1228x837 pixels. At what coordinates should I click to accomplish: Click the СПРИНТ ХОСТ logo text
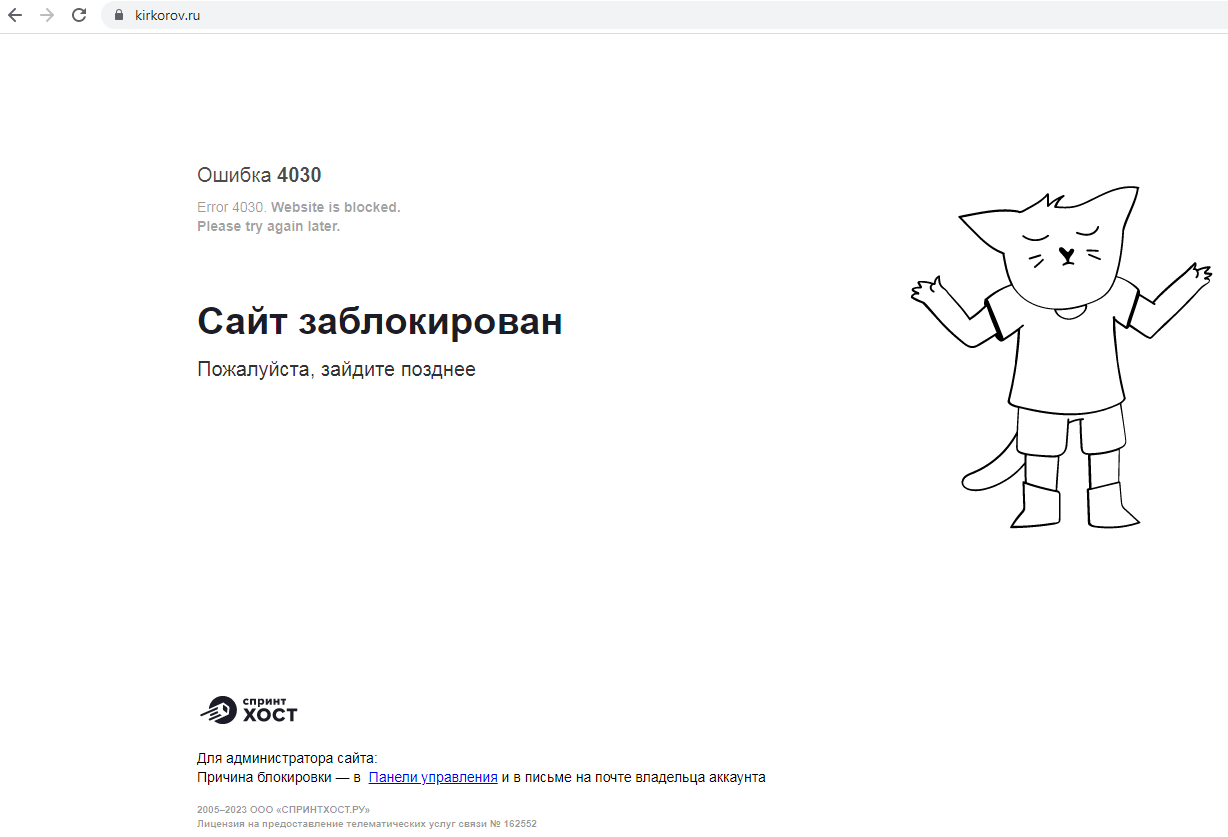pos(269,710)
